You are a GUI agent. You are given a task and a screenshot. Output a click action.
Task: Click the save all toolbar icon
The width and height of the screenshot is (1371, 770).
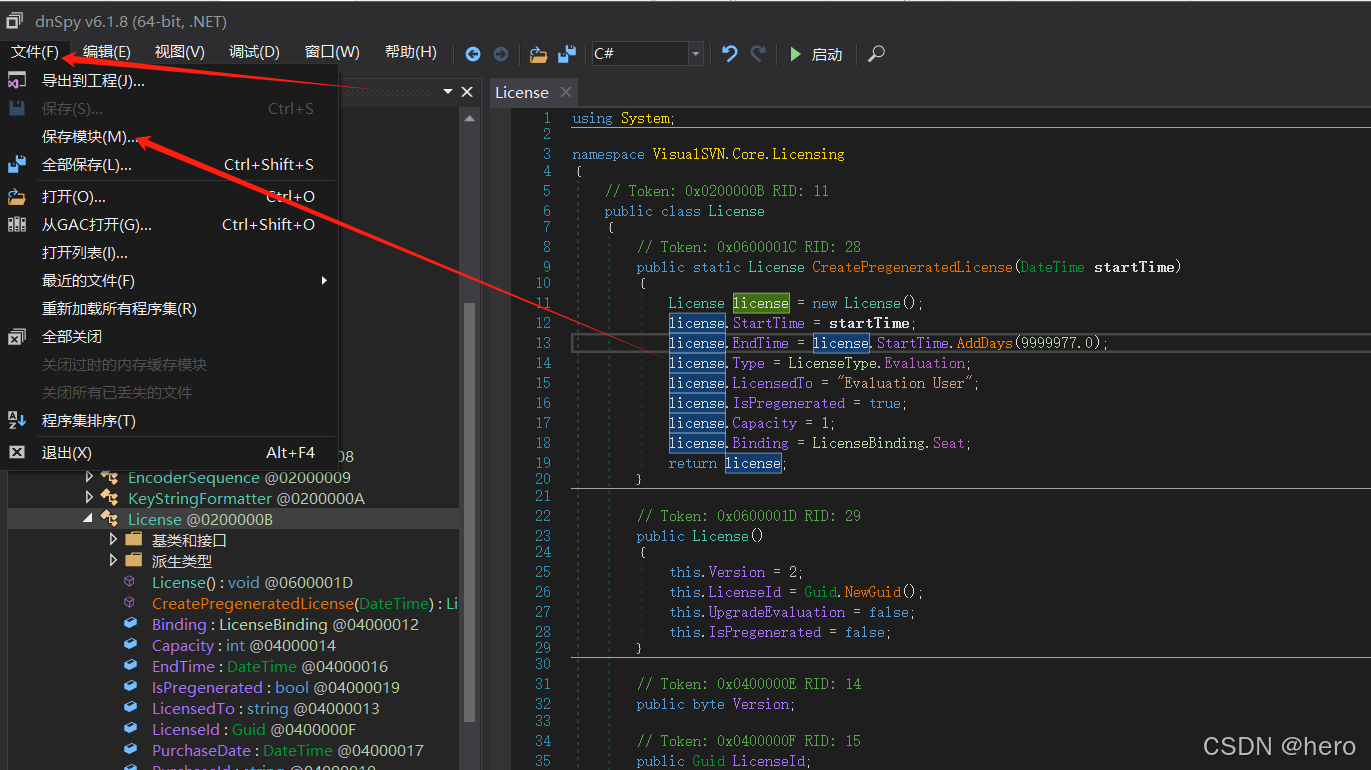click(x=567, y=54)
